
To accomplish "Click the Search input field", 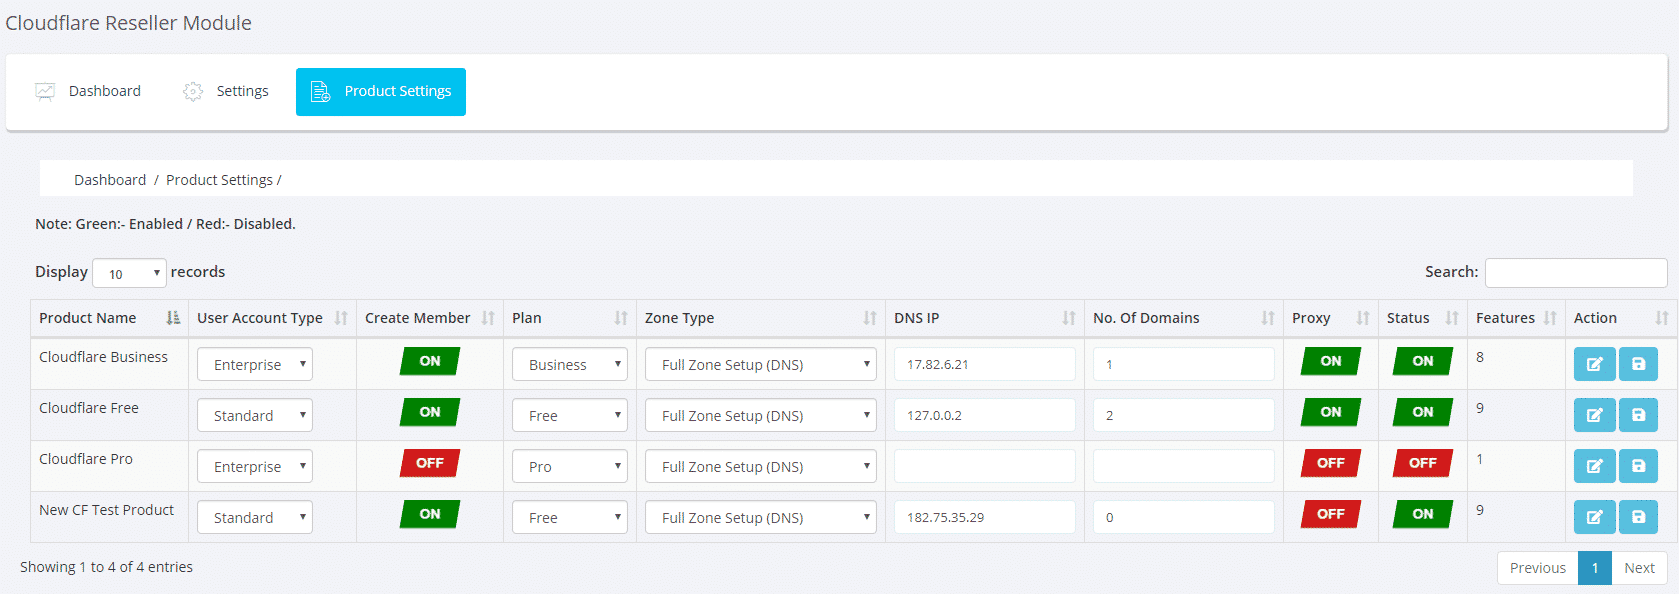I will coord(1575,272).
